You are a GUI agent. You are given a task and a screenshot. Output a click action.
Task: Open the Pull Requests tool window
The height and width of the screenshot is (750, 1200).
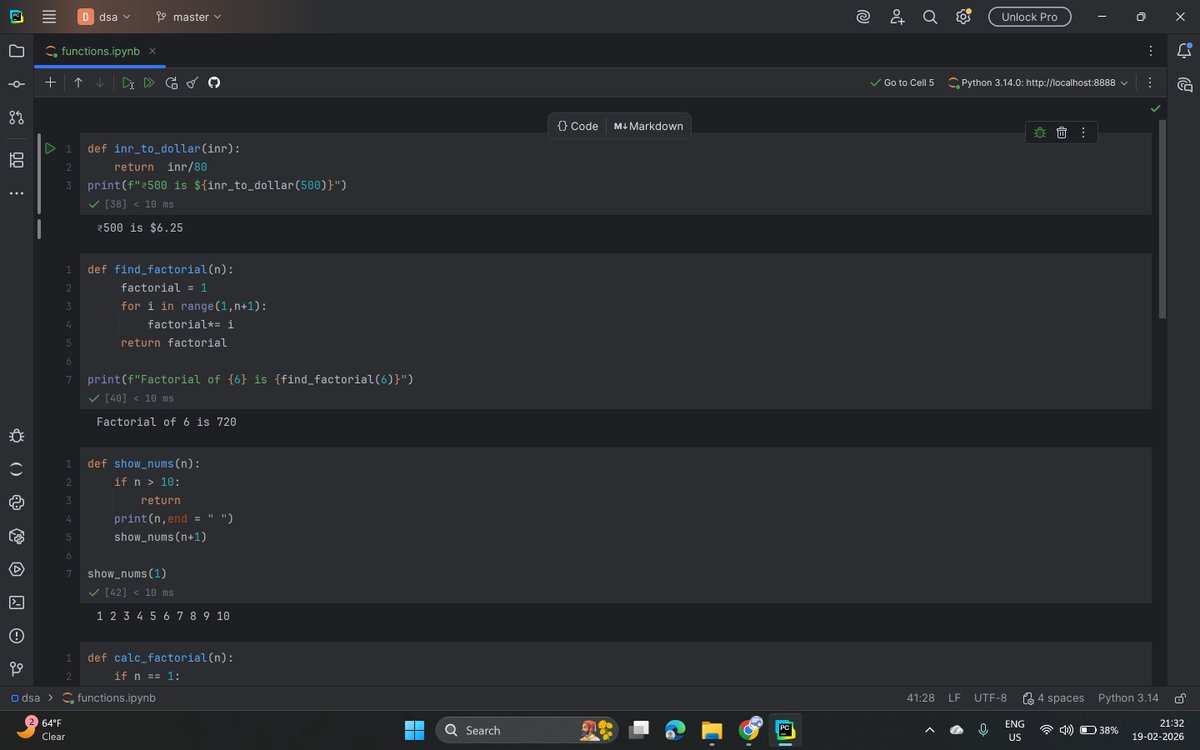tap(16, 118)
